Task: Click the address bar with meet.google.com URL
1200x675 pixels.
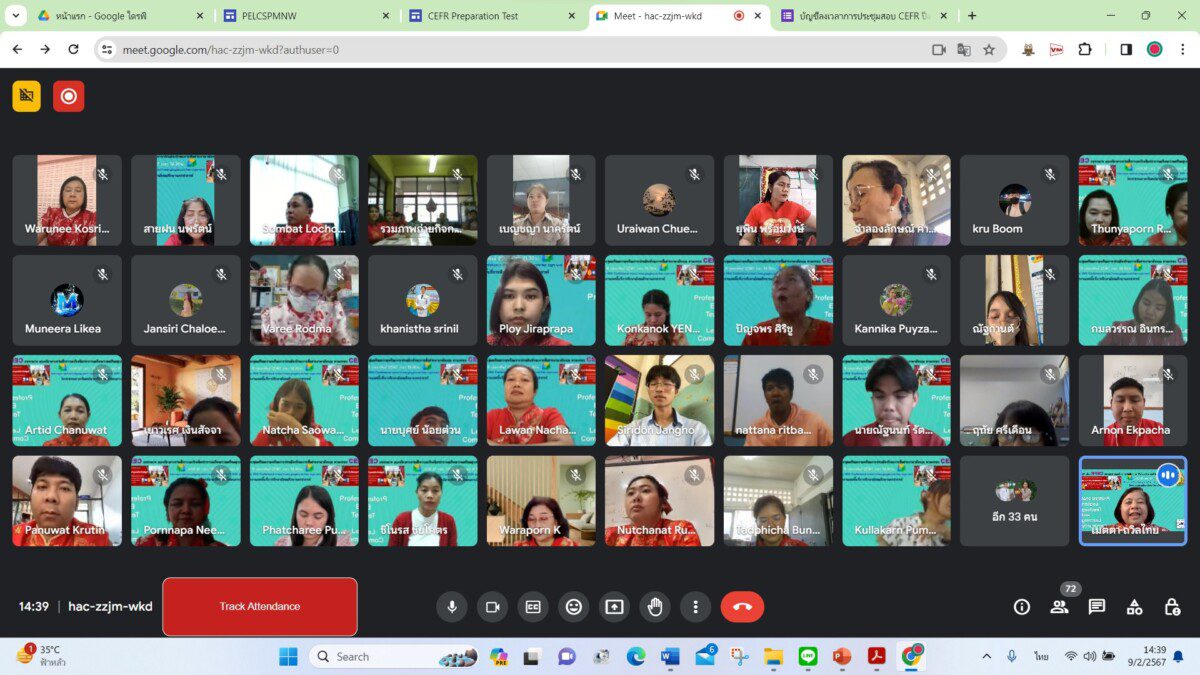Action: pyautogui.click(x=550, y=49)
